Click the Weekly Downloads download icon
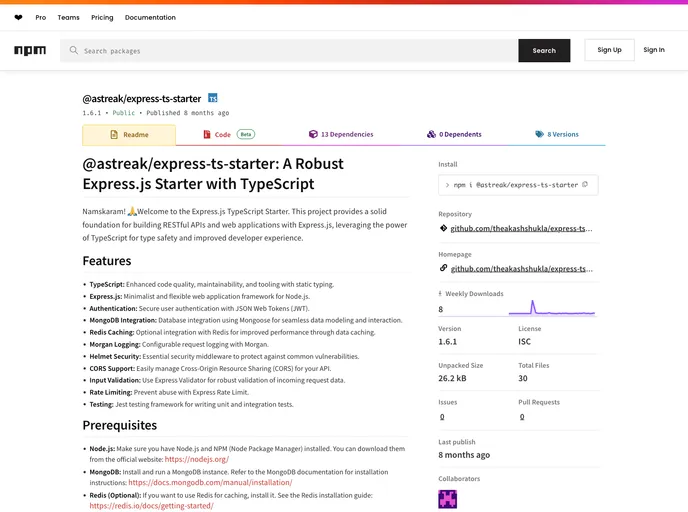This screenshot has width=688, height=512. [440, 294]
